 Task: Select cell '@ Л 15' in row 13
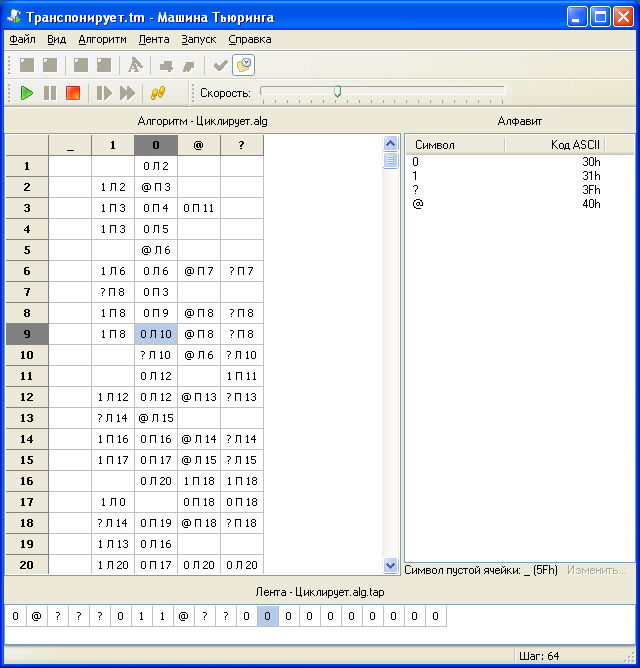pyautogui.click(x=156, y=418)
